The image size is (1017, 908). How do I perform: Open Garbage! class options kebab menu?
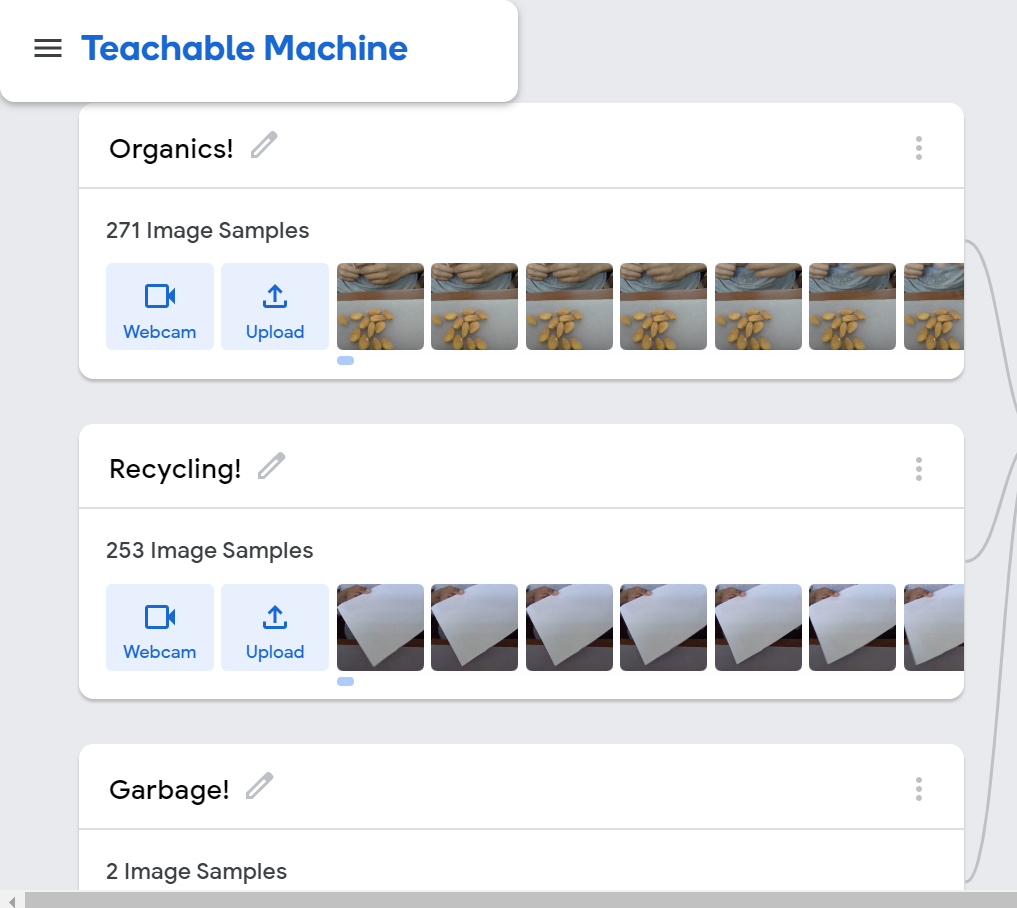(918, 789)
